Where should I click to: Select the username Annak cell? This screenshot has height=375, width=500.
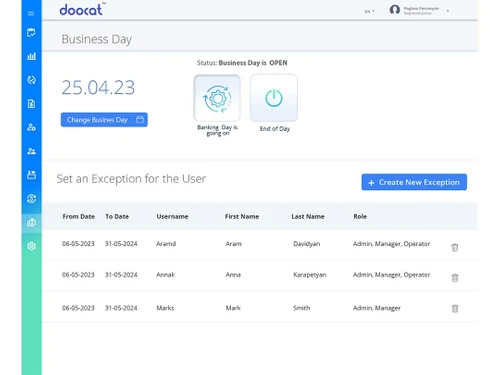pos(165,275)
